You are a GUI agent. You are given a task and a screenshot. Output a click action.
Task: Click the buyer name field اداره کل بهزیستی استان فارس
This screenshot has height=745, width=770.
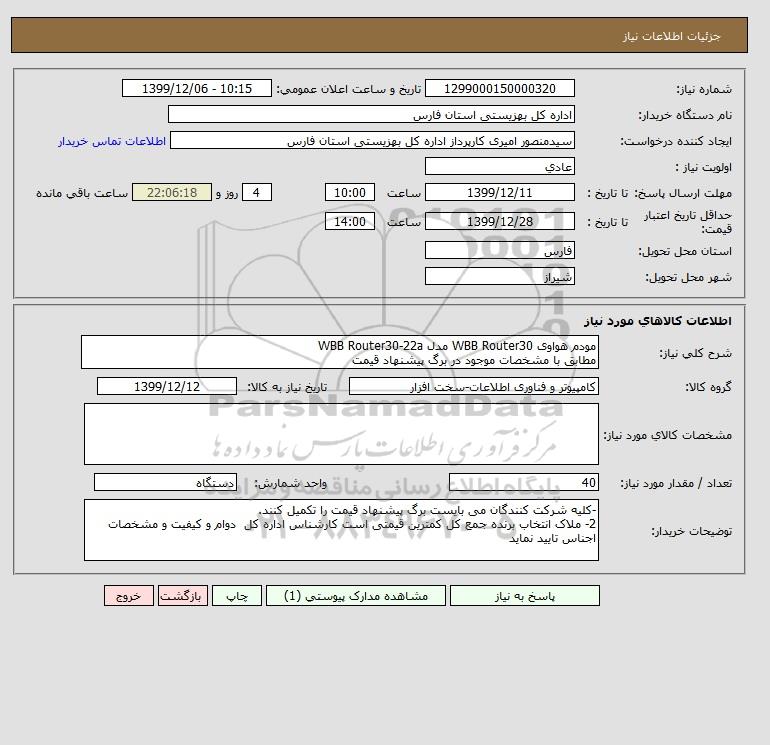click(x=371, y=114)
